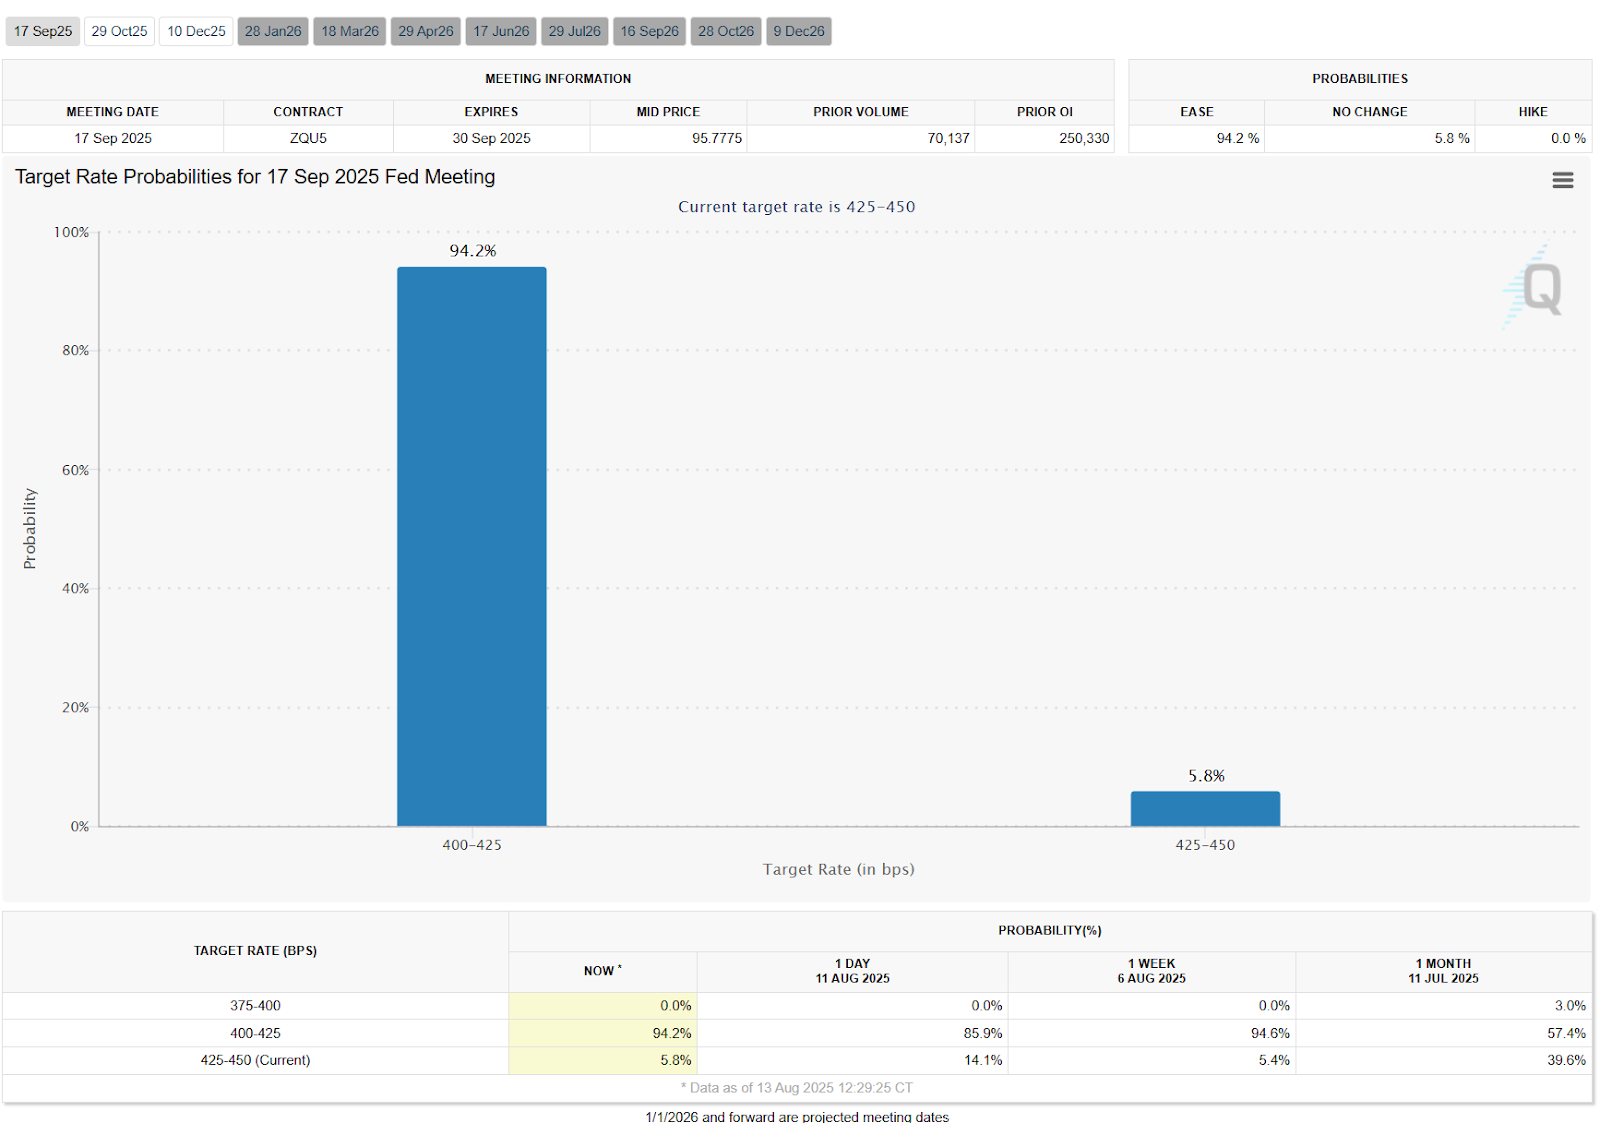Select the 17 Sep25 meeting tab

pyautogui.click(x=43, y=31)
